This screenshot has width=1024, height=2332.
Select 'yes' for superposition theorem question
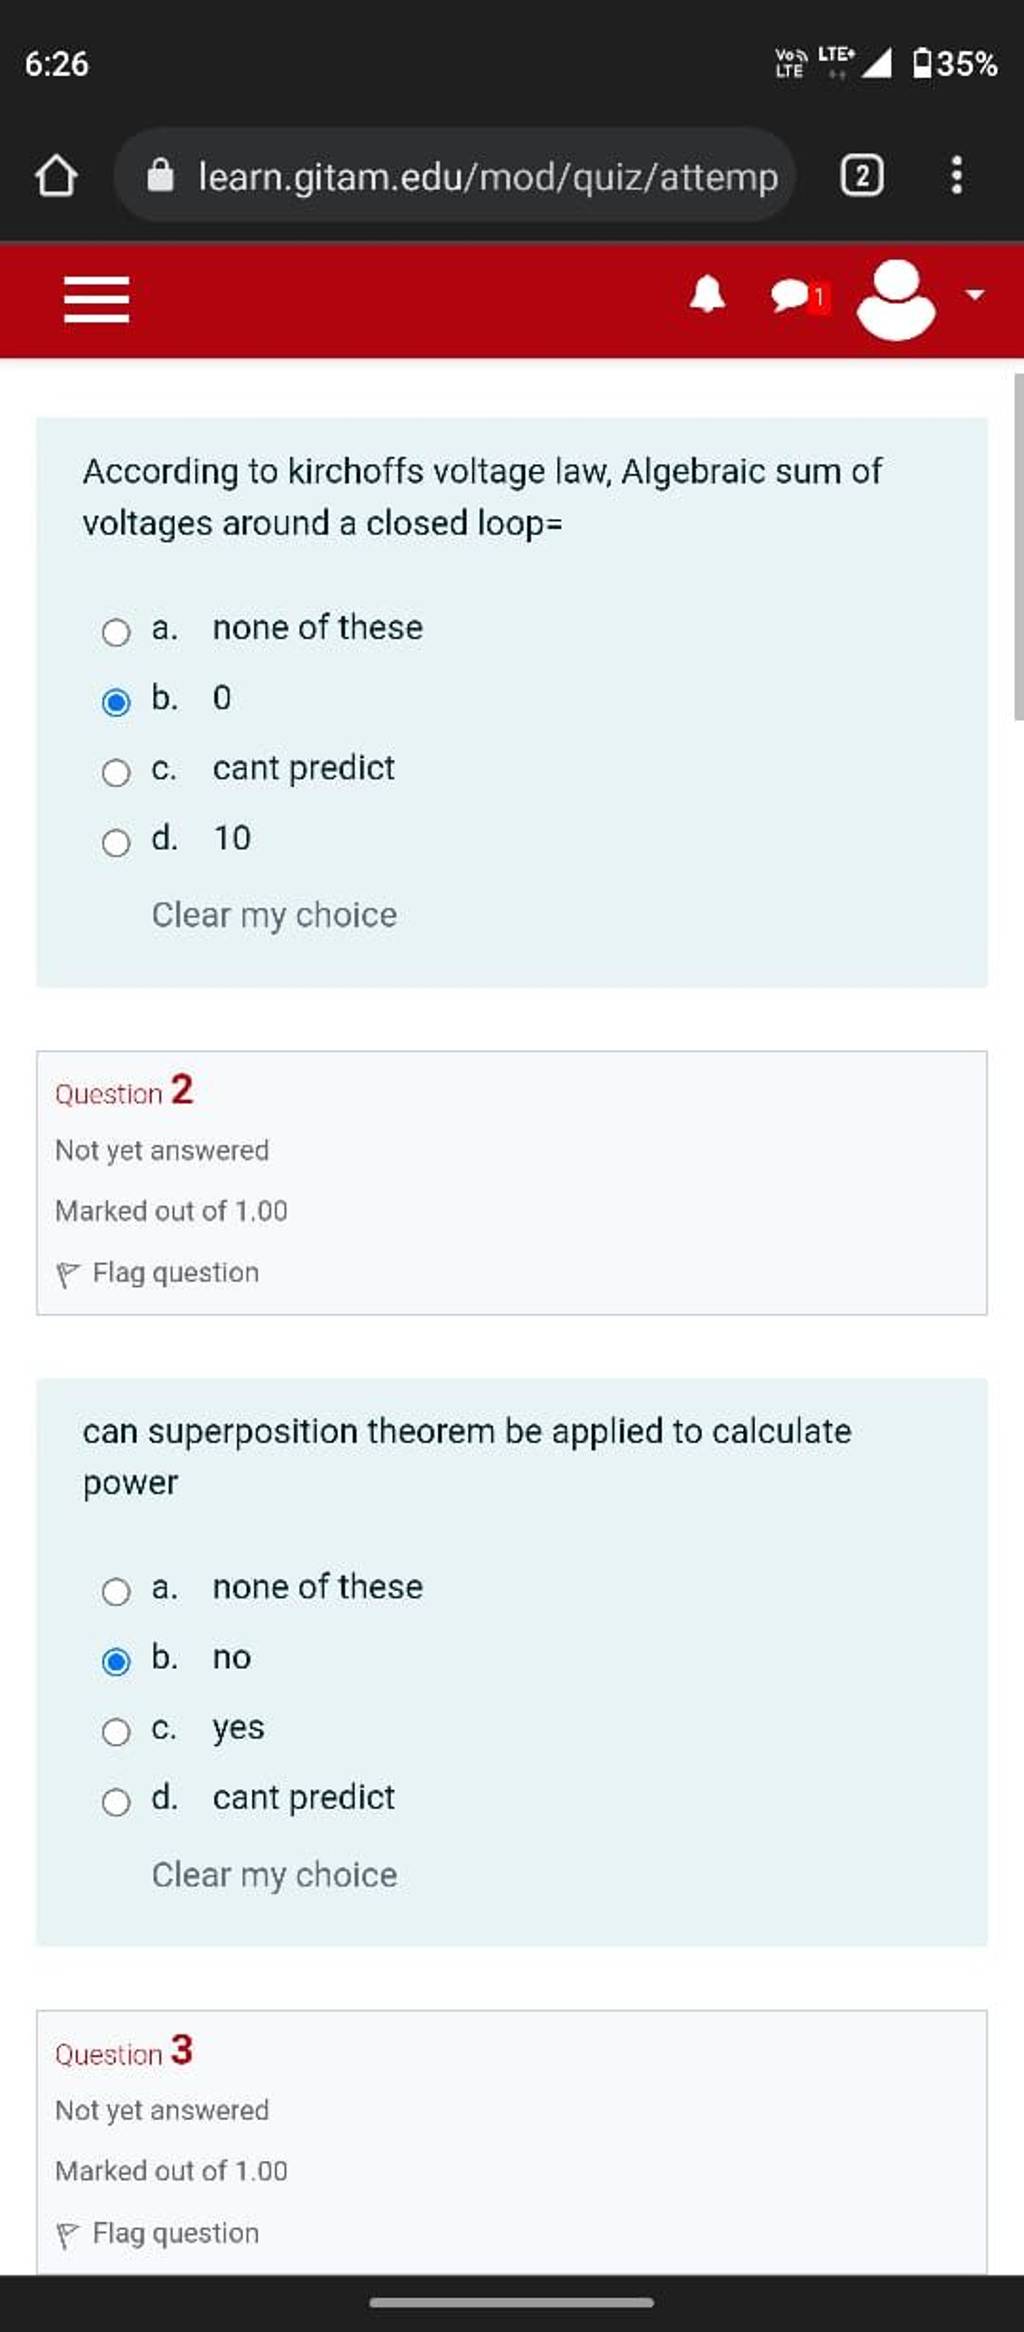pyautogui.click(x=116, y=1731)
